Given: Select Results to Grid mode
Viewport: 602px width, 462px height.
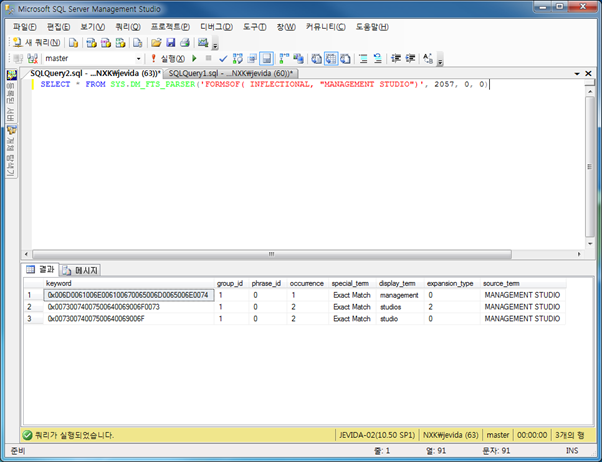Looking at the screenshot, I should [x=331, y=58].
